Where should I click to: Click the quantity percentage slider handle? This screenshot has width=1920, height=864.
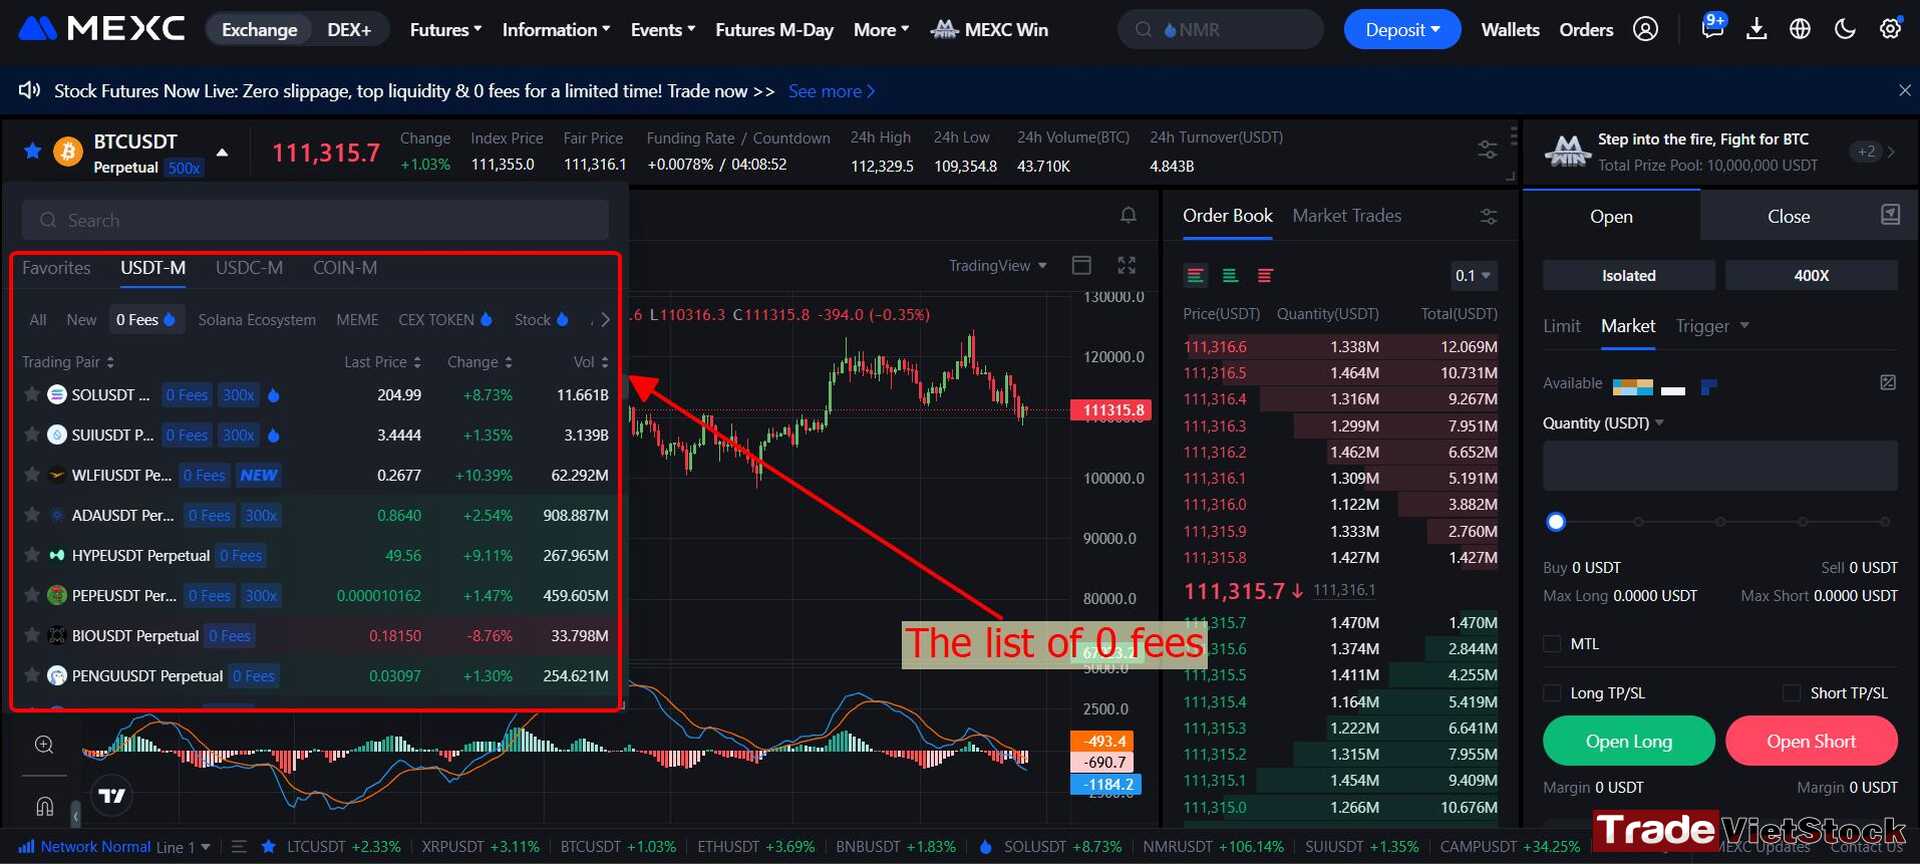pyautogui.click(x=1555, y=521)
